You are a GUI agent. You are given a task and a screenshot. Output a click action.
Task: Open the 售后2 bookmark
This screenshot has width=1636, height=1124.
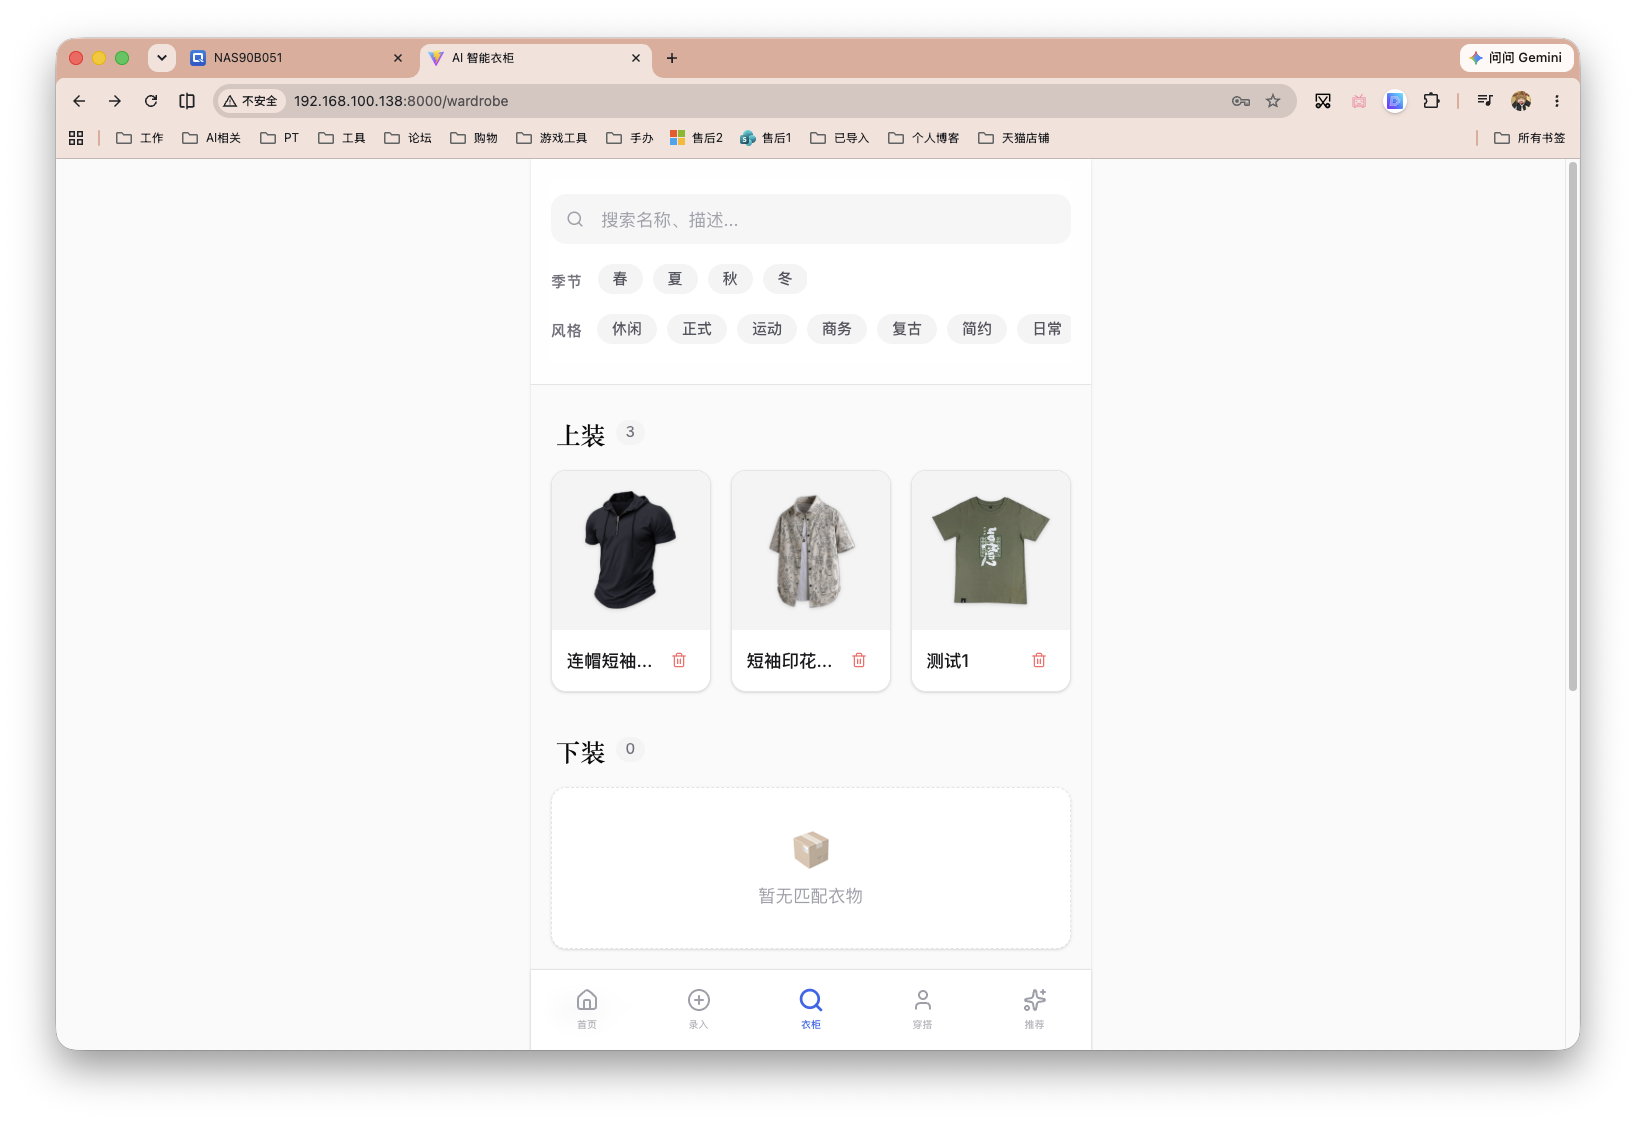point(697,138)
